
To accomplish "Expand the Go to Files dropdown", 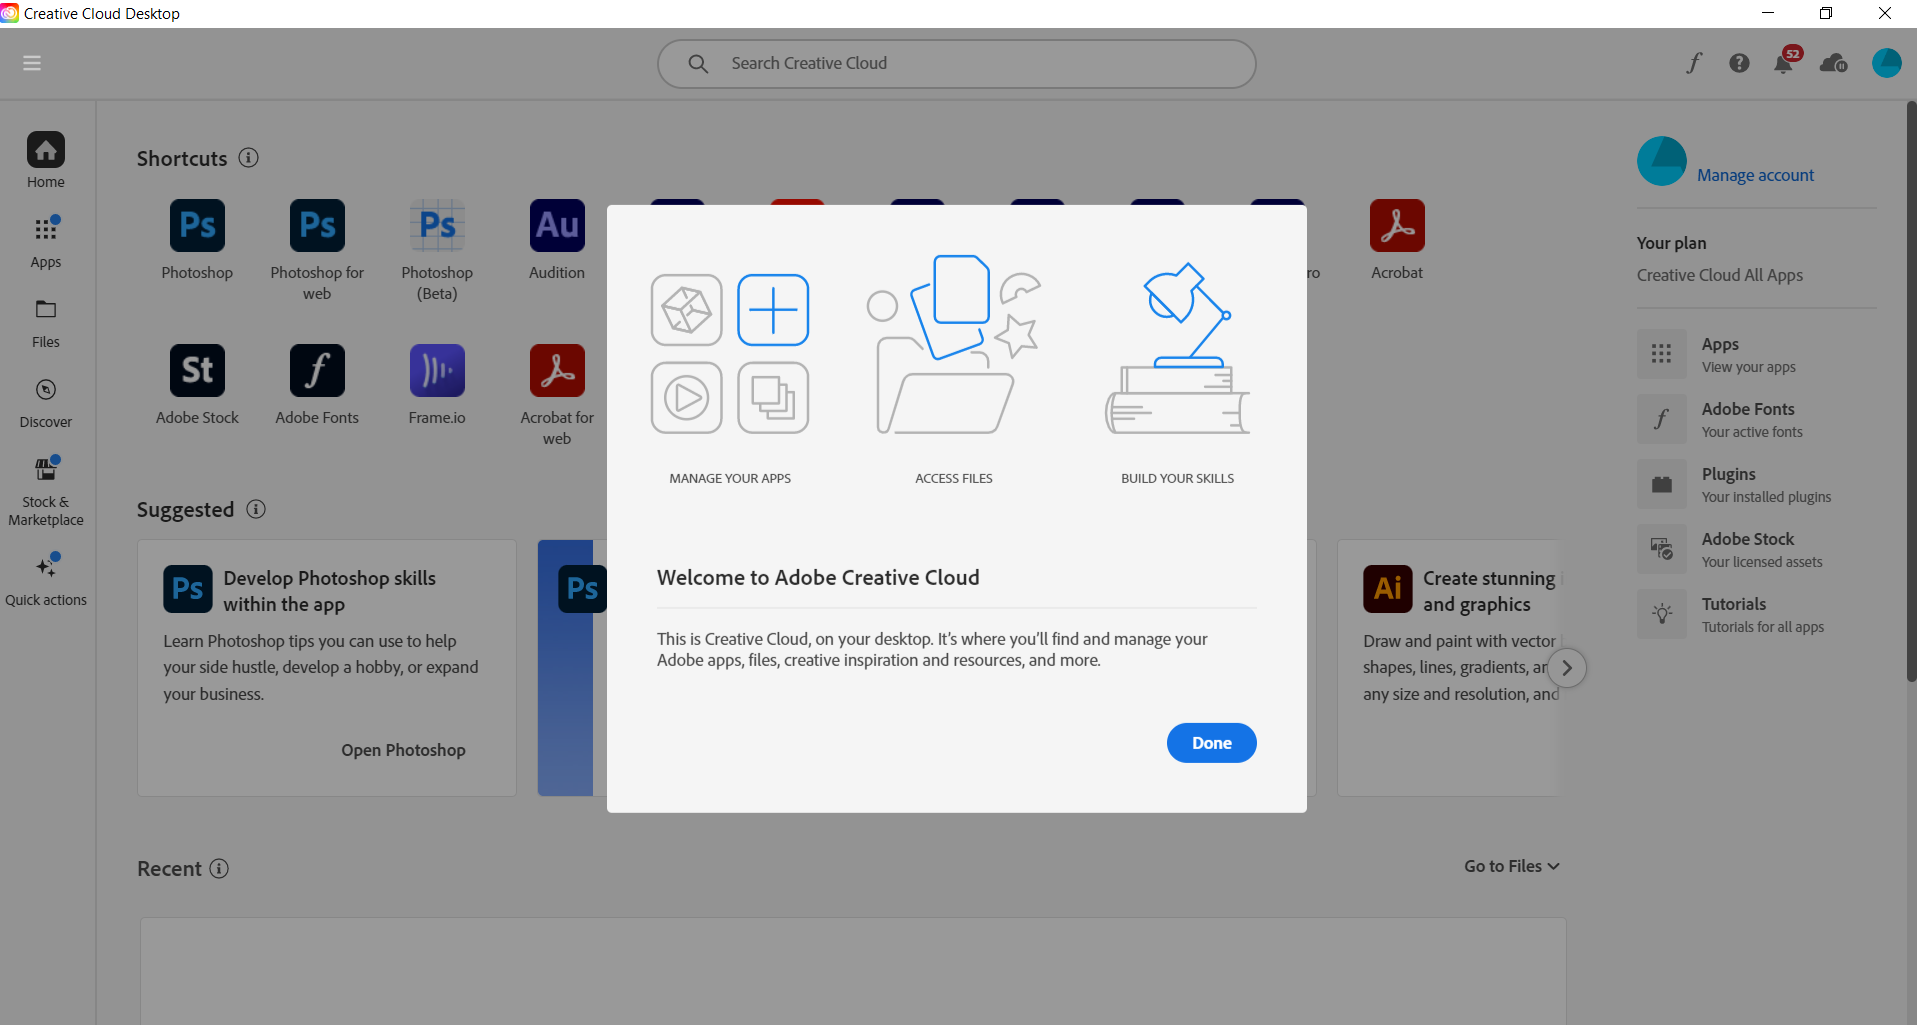I will coord(1512,866).
